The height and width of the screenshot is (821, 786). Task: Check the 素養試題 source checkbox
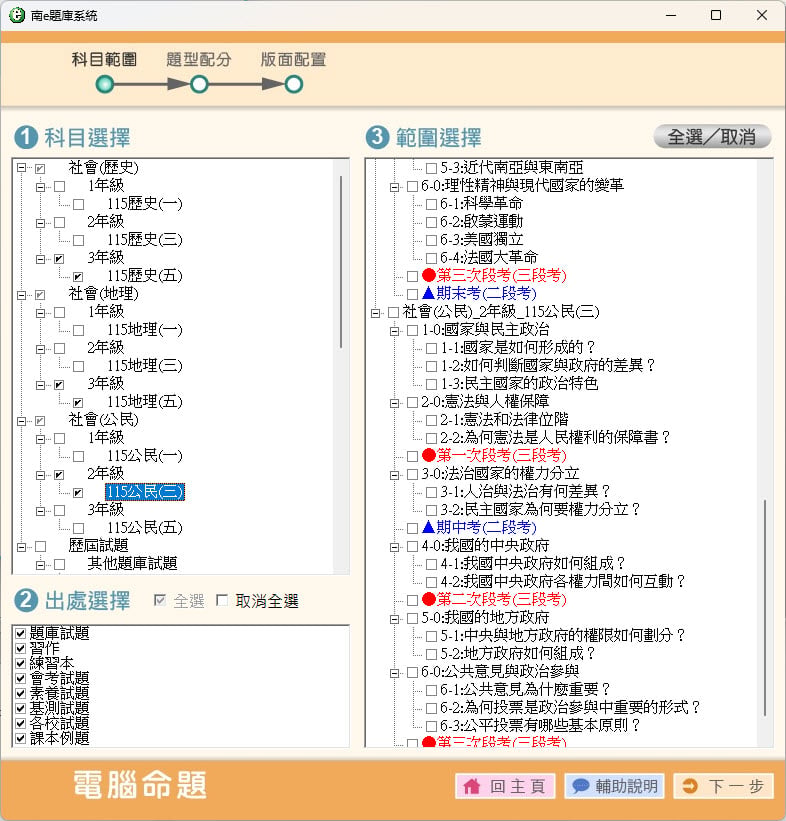click(x=20, y=694)
